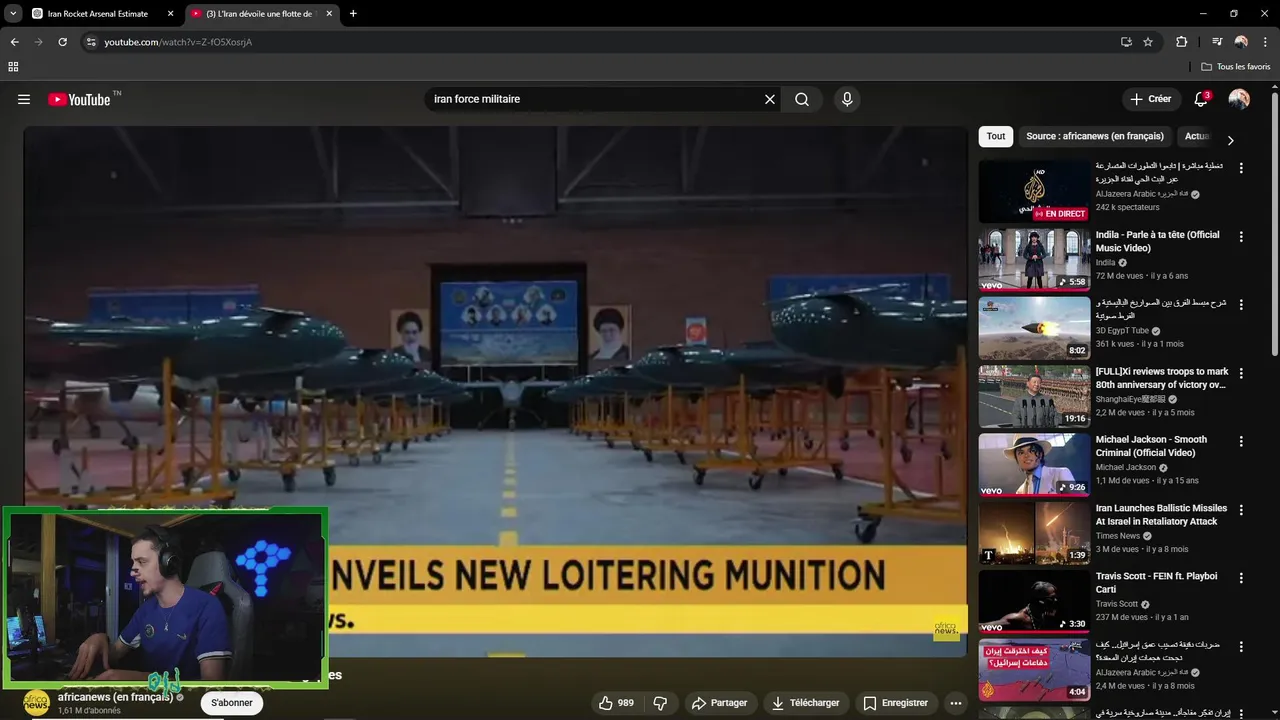Screen dimensions: 1280x720
Task: View site information icon in address bar
Action: pyautogui.click(x=91, y=42)
